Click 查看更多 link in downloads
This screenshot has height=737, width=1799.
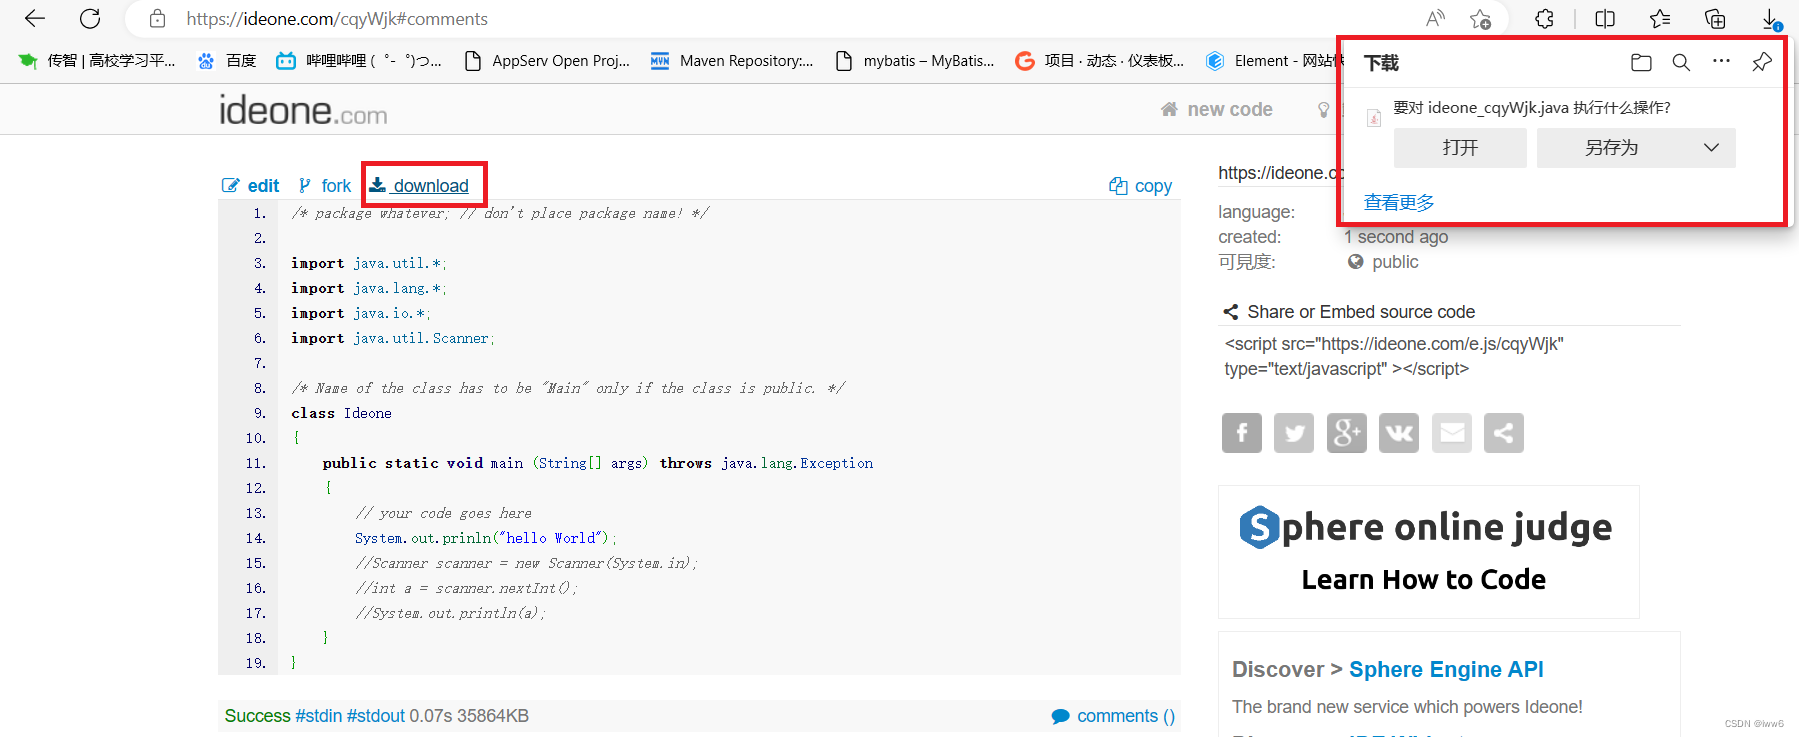click(x=1399, y=203)
